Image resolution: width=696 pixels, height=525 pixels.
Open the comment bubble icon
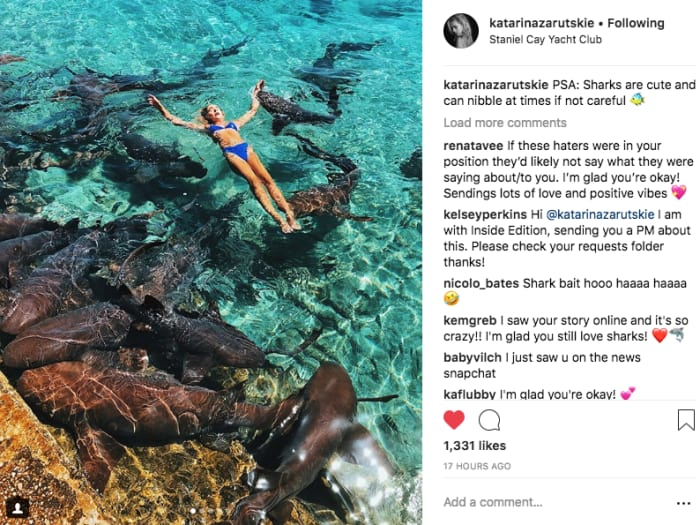tap(489, 420)
